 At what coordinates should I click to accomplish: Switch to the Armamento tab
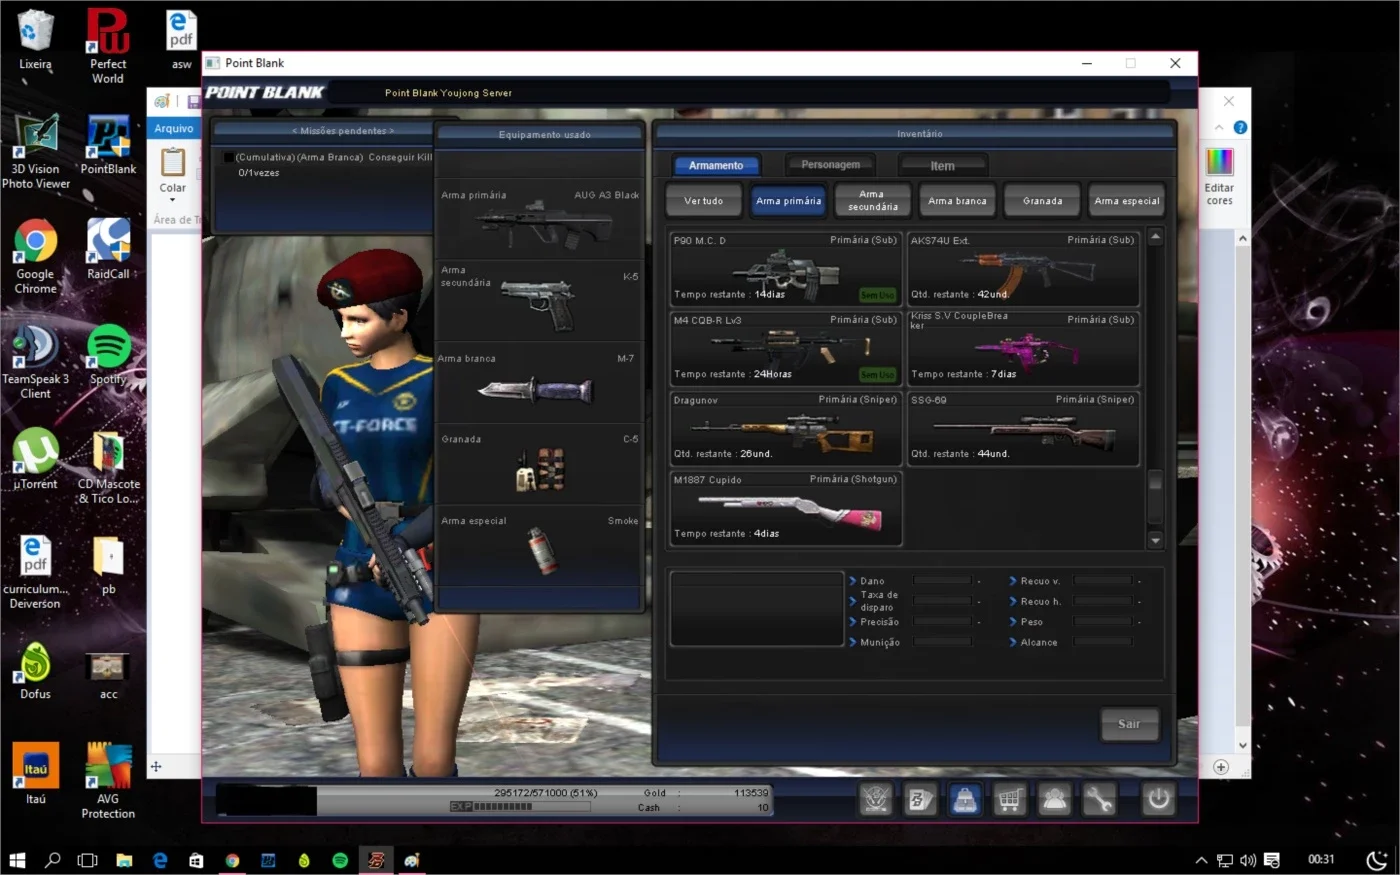coord(716,165)
